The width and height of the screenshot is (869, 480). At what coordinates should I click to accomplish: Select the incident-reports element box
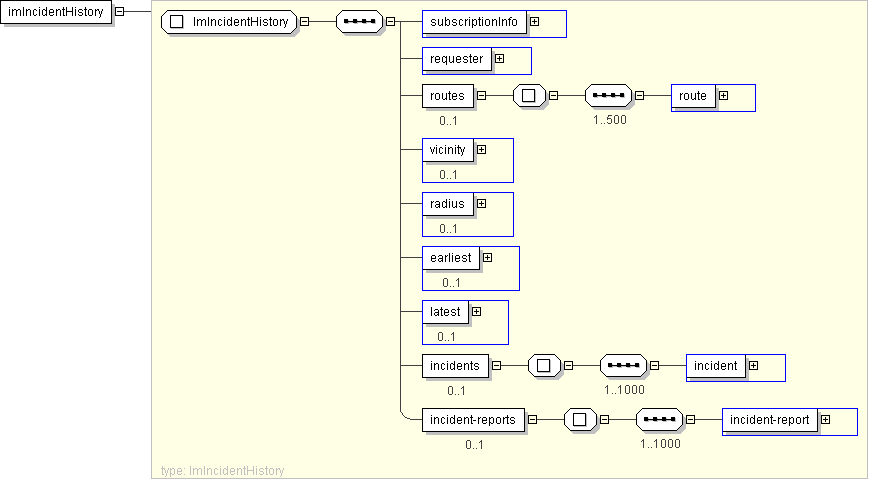point(473,420)
